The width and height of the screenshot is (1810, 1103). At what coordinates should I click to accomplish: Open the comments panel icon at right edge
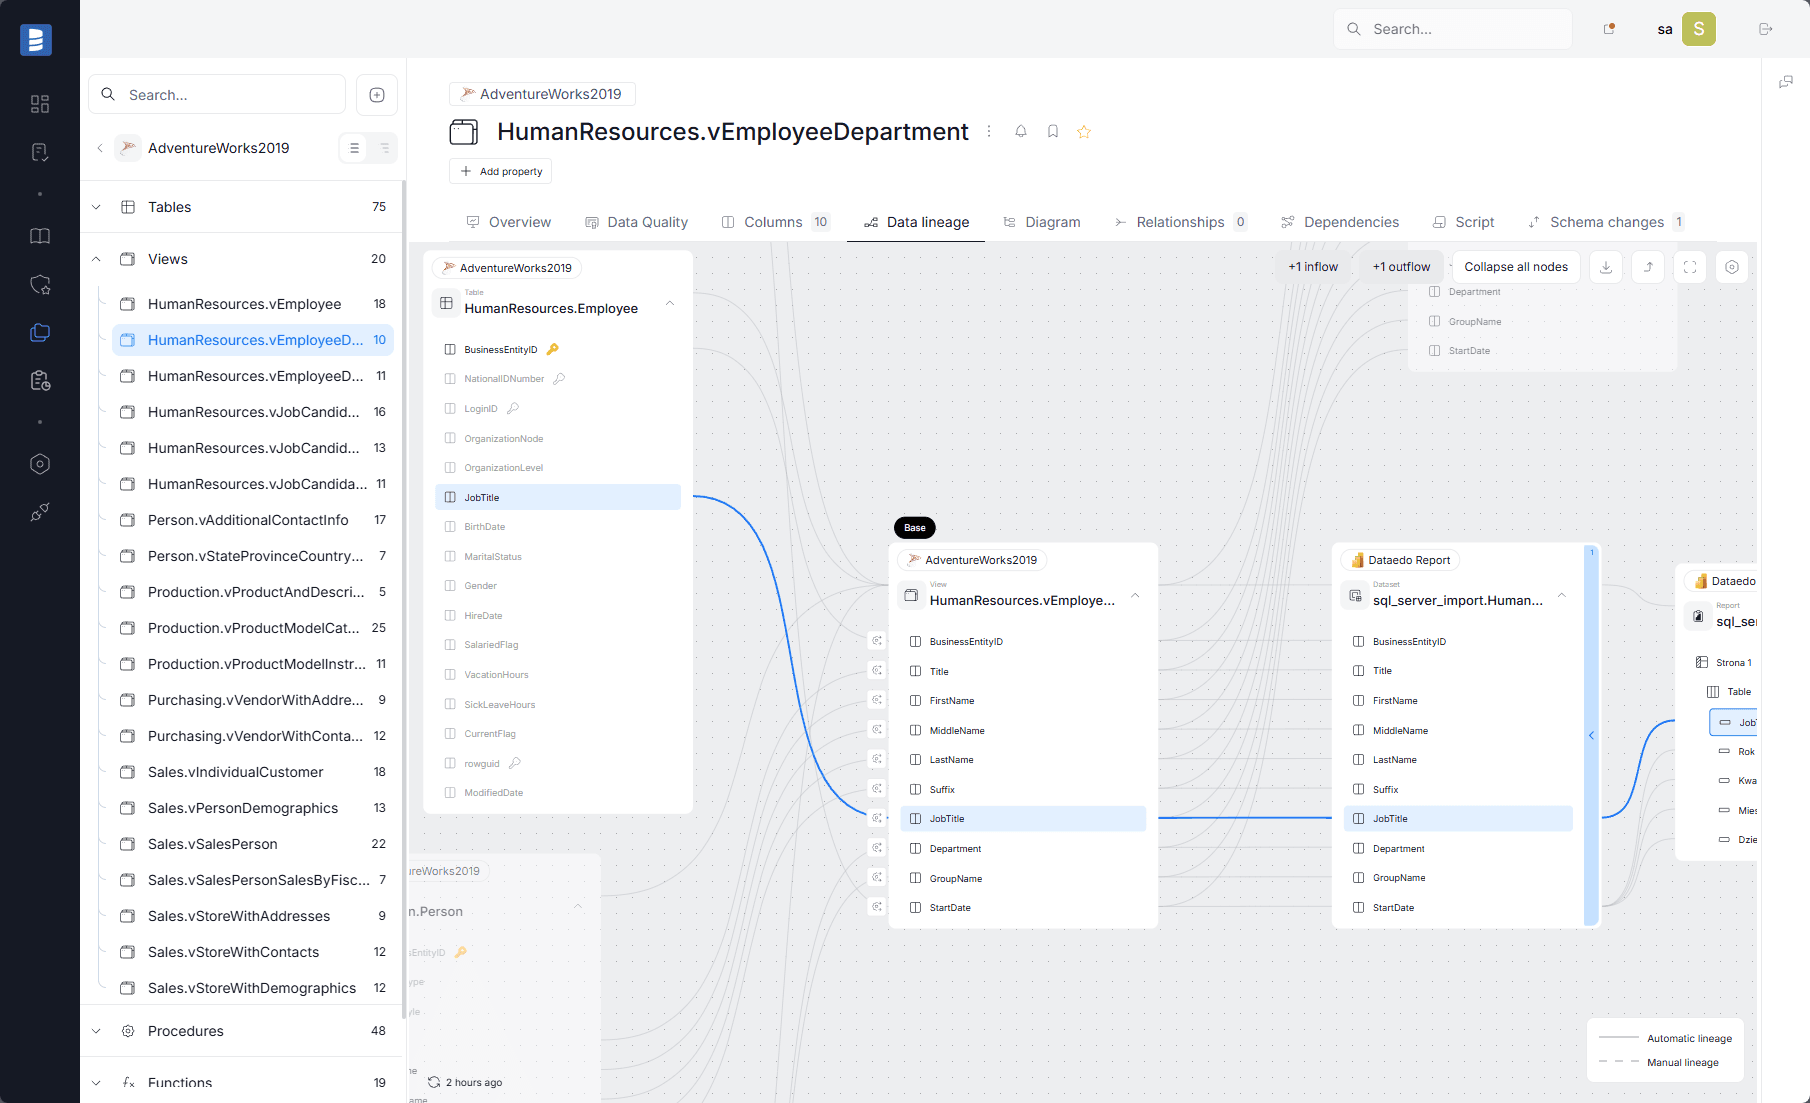(1786, 82)
